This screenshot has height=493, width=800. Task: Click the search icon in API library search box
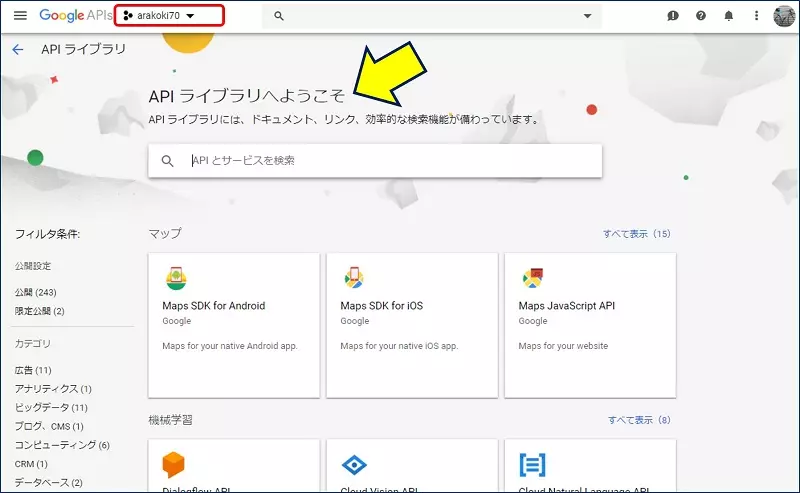167,161
